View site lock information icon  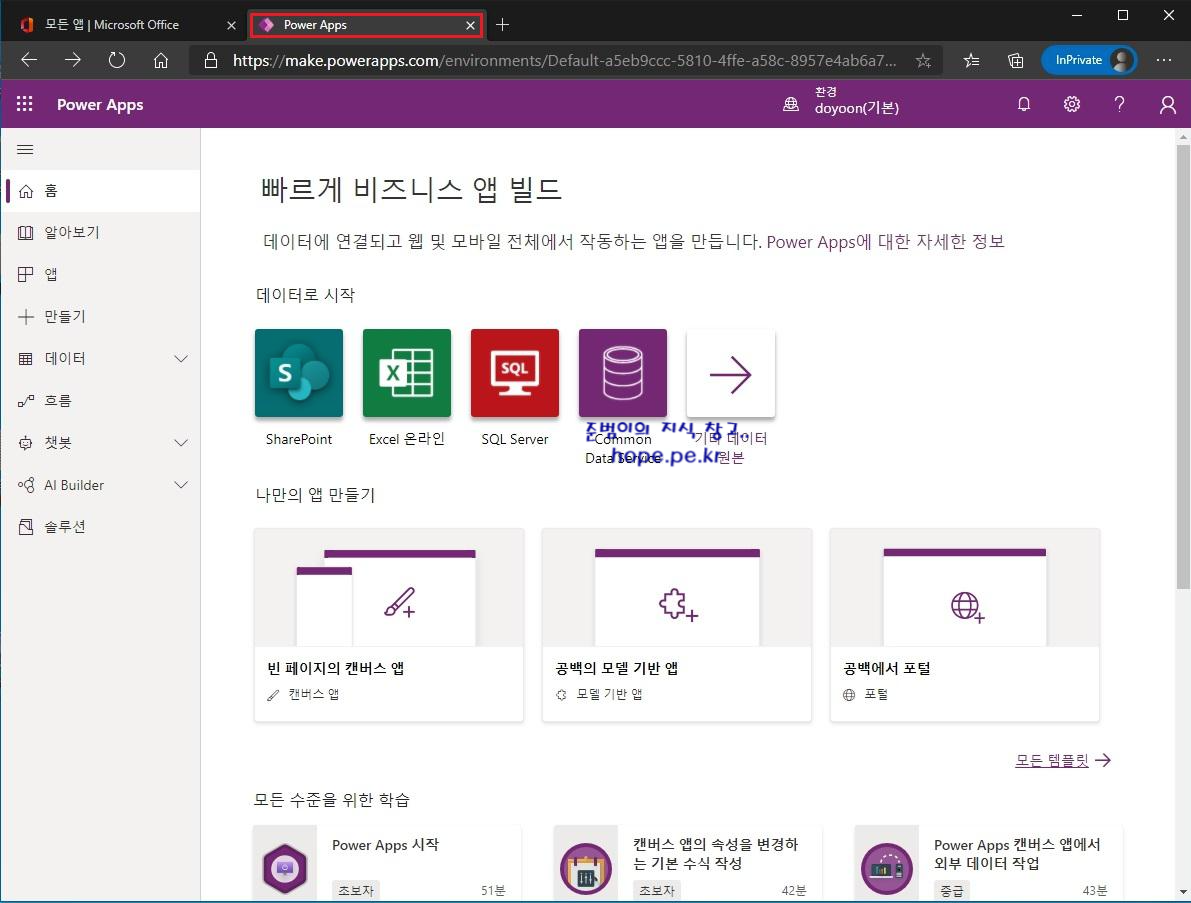coord(211,61)
